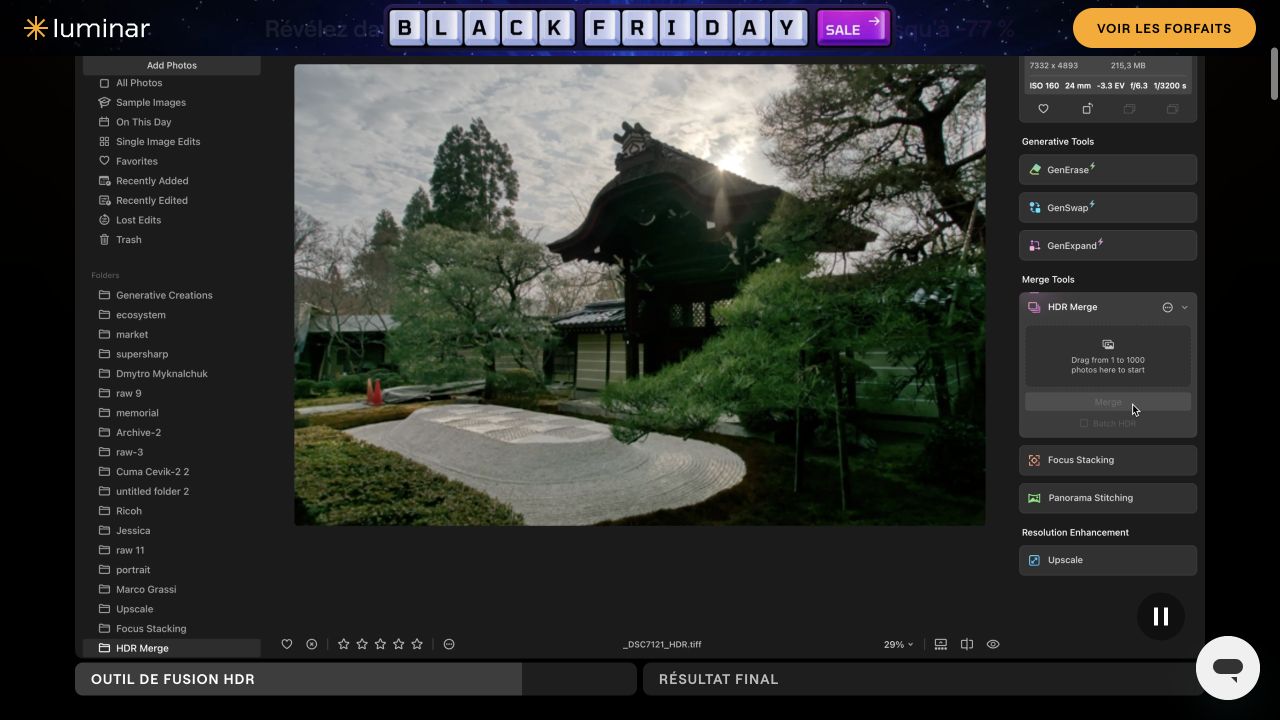The height and width of the screenshot is (720, 1280).
Task: Click the Panorama Stitching icon
Action: pos(1035,498)
